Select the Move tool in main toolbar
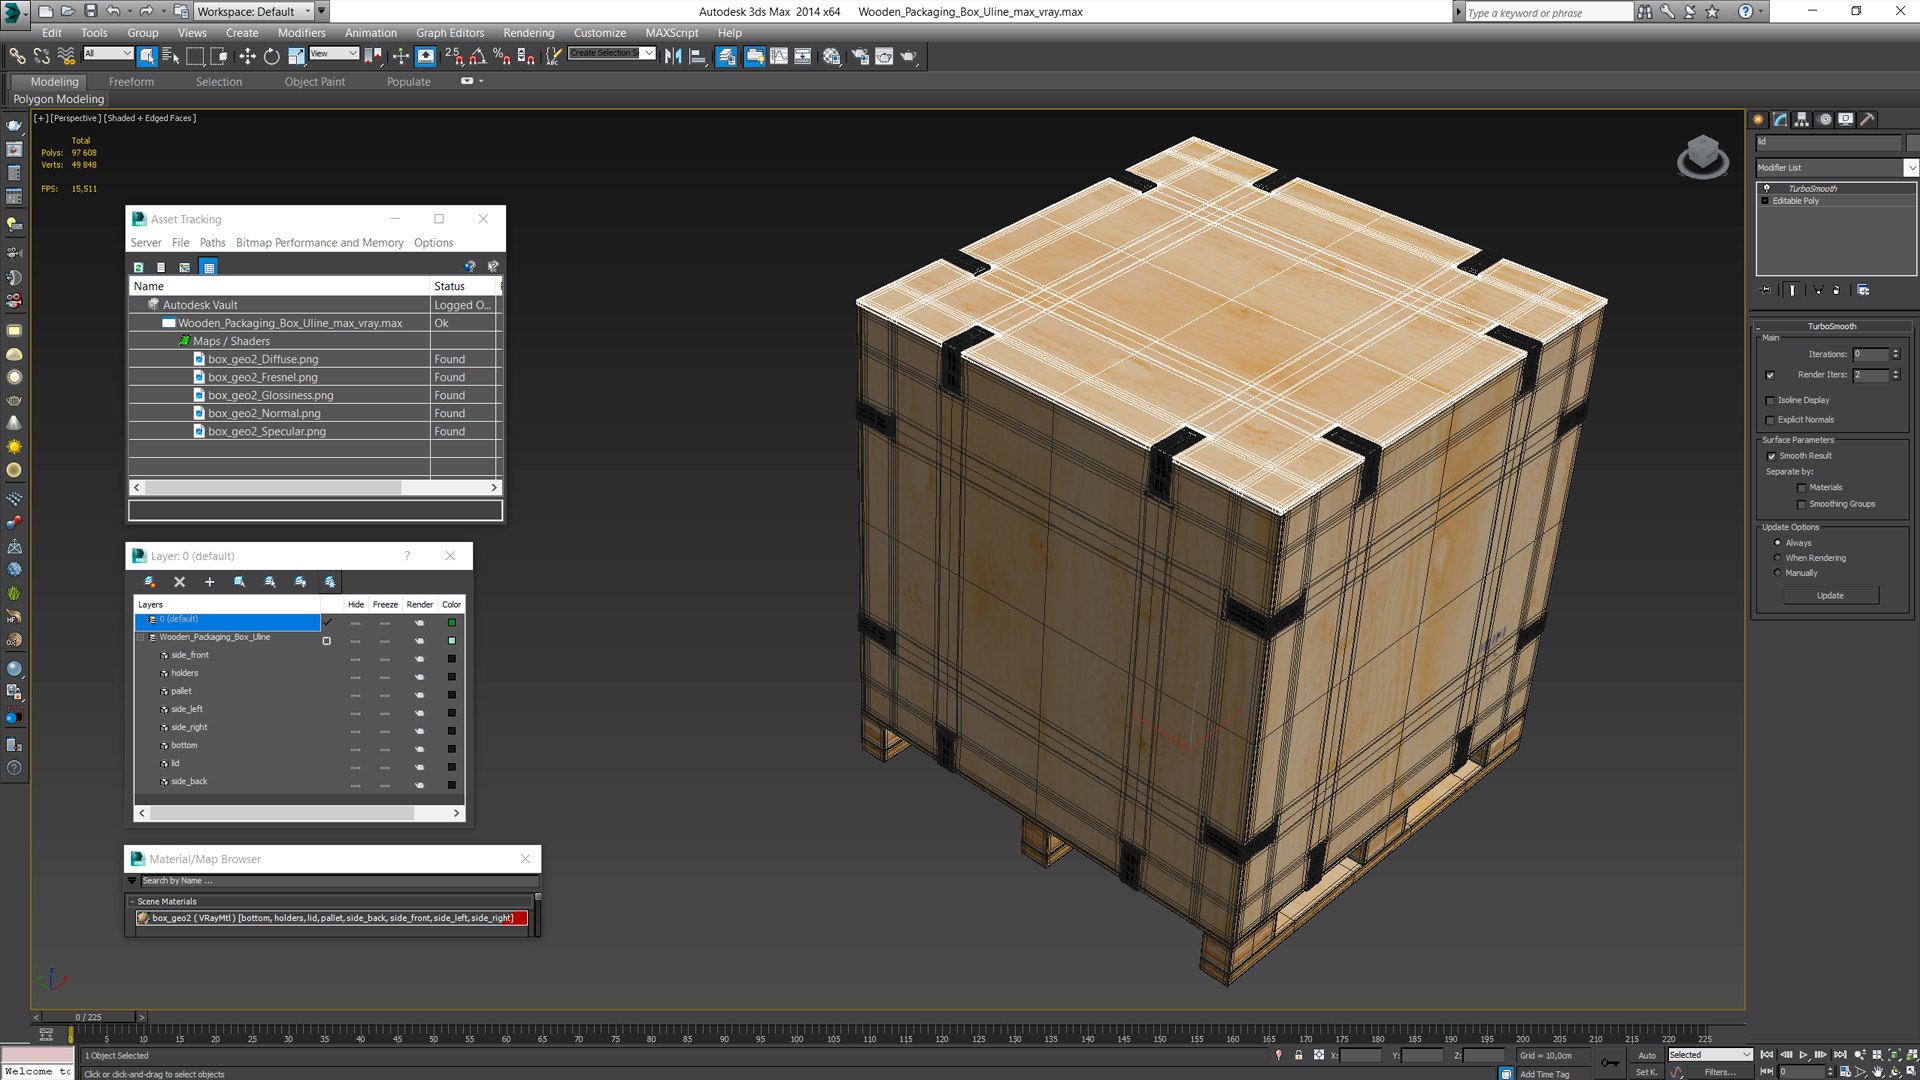Image resolution: width=1920 pixels, height=1080 pixels. coord(247,57)
